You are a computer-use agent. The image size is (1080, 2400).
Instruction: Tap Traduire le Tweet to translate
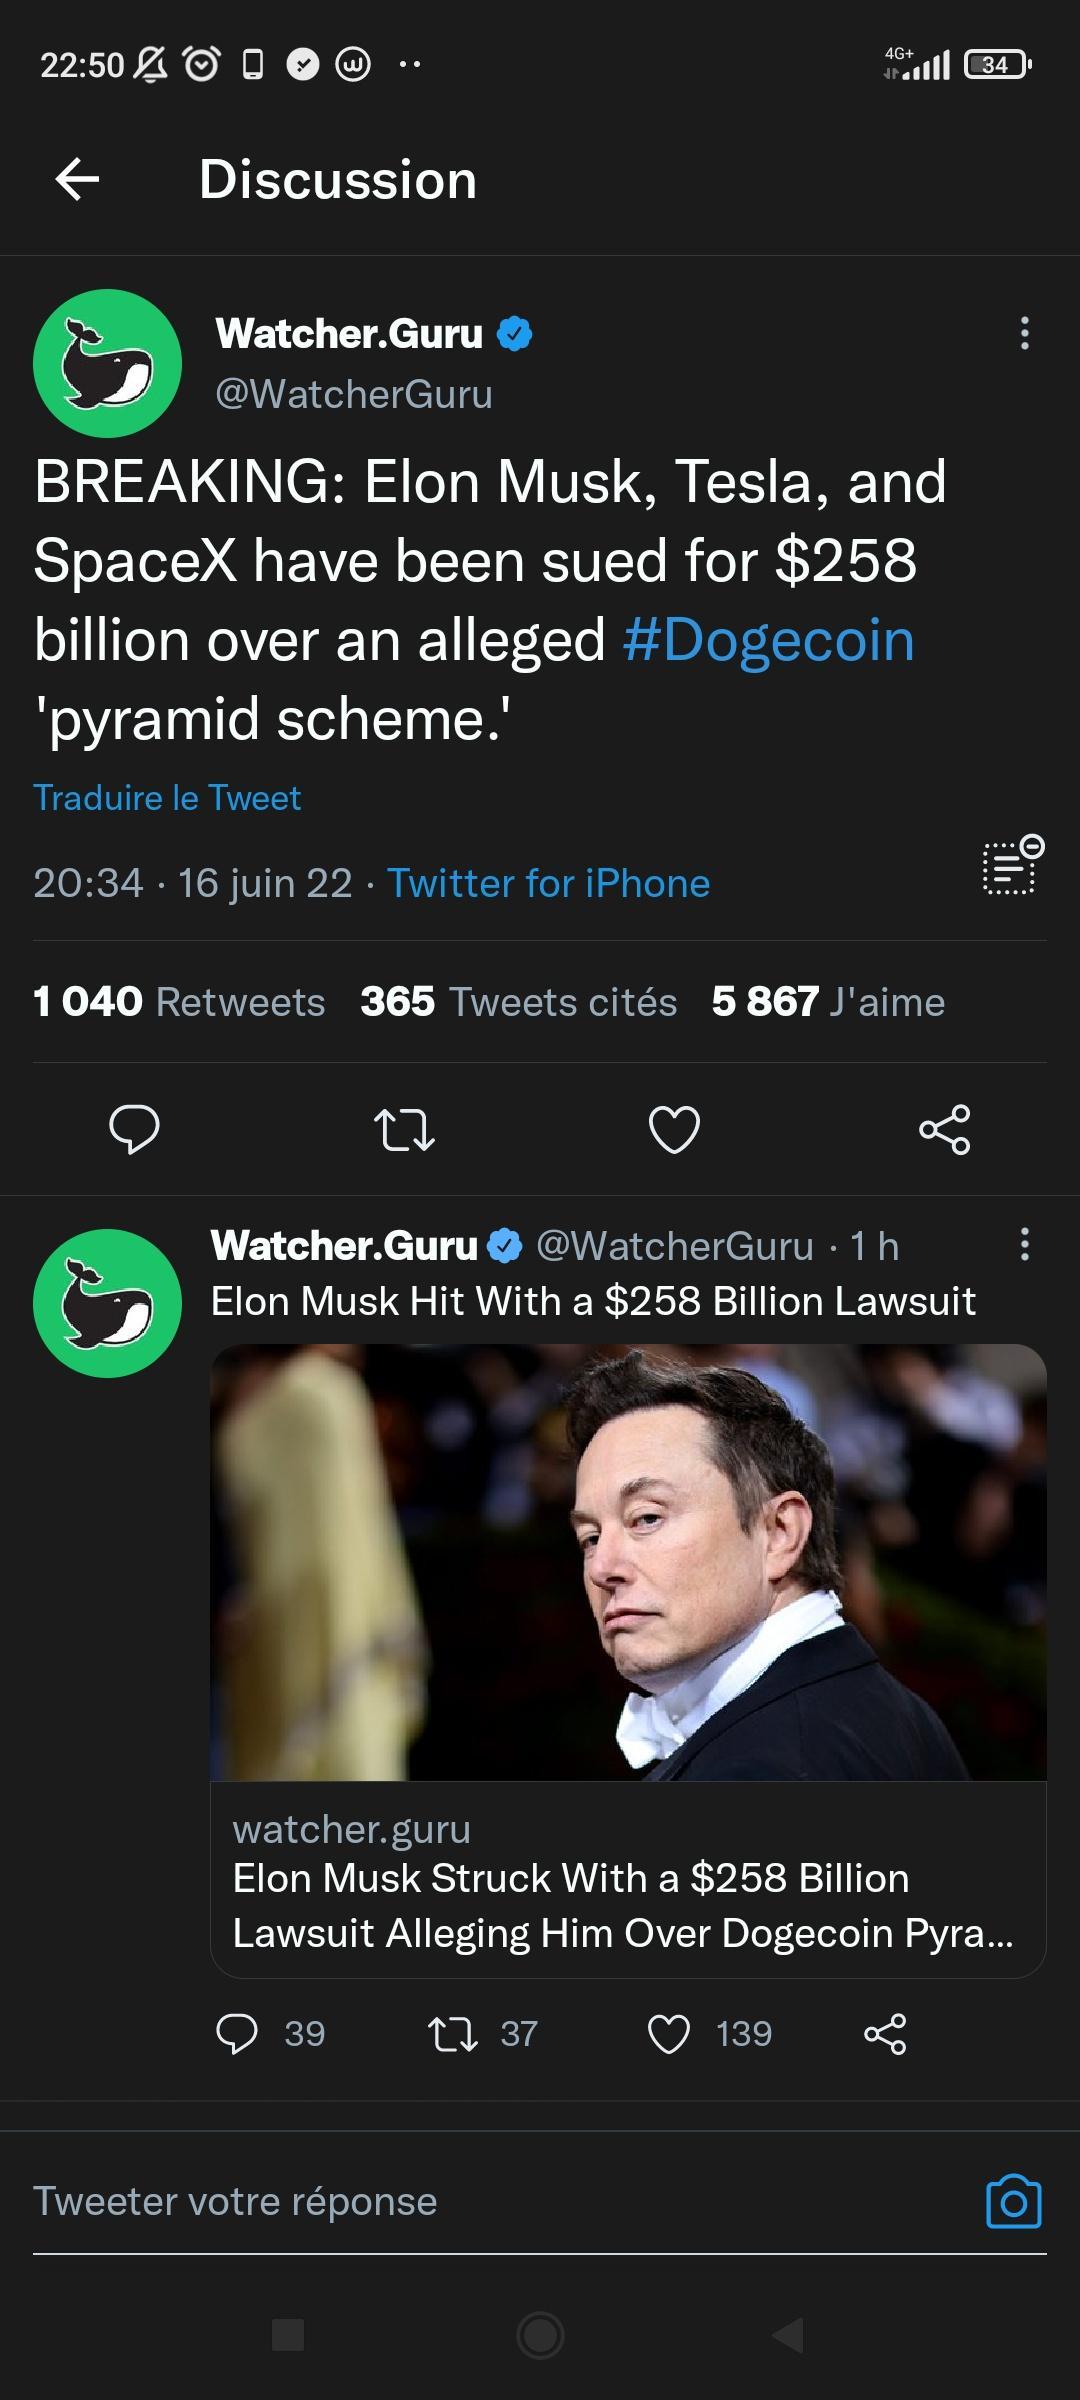click(x=166, y=797)
